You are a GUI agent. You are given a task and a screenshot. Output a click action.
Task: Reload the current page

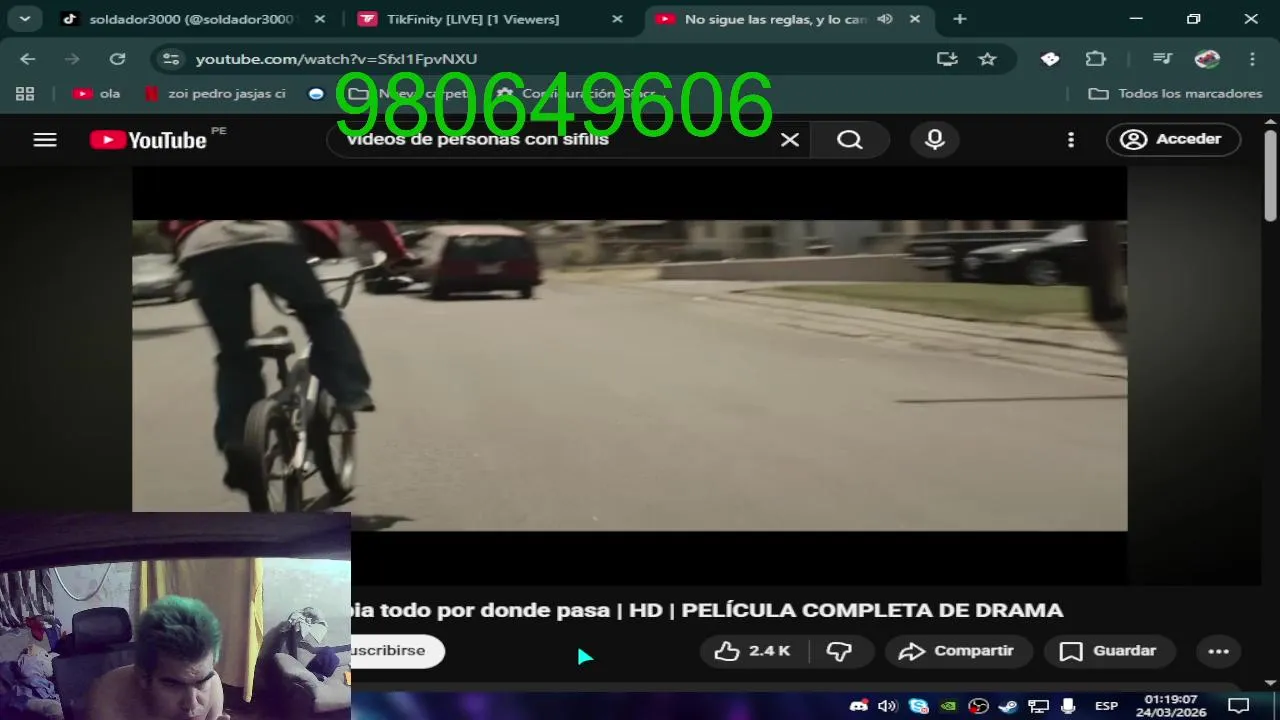[x=117, y=59]
